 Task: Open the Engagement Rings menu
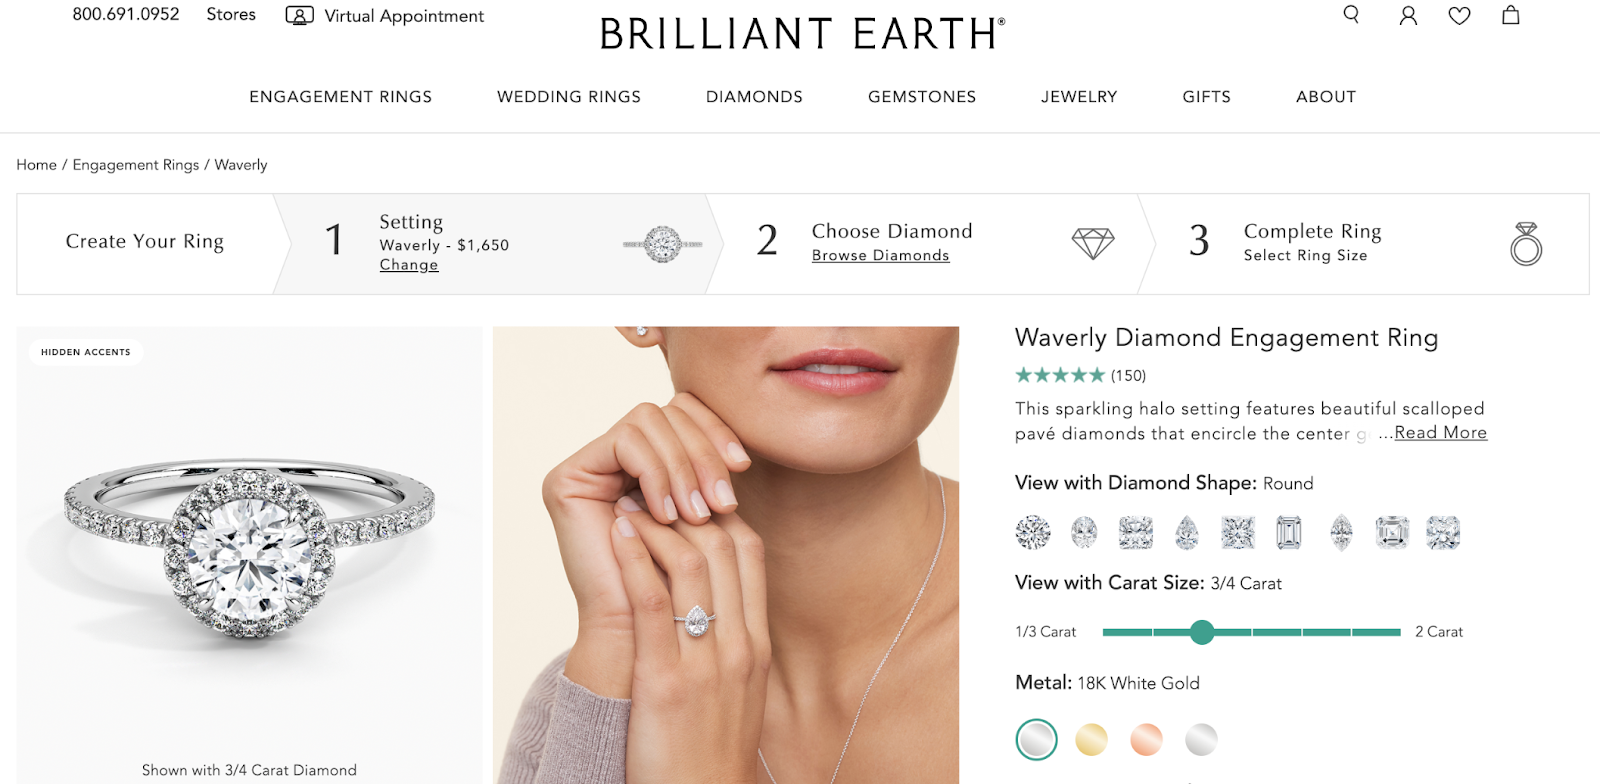coord(340,97)
